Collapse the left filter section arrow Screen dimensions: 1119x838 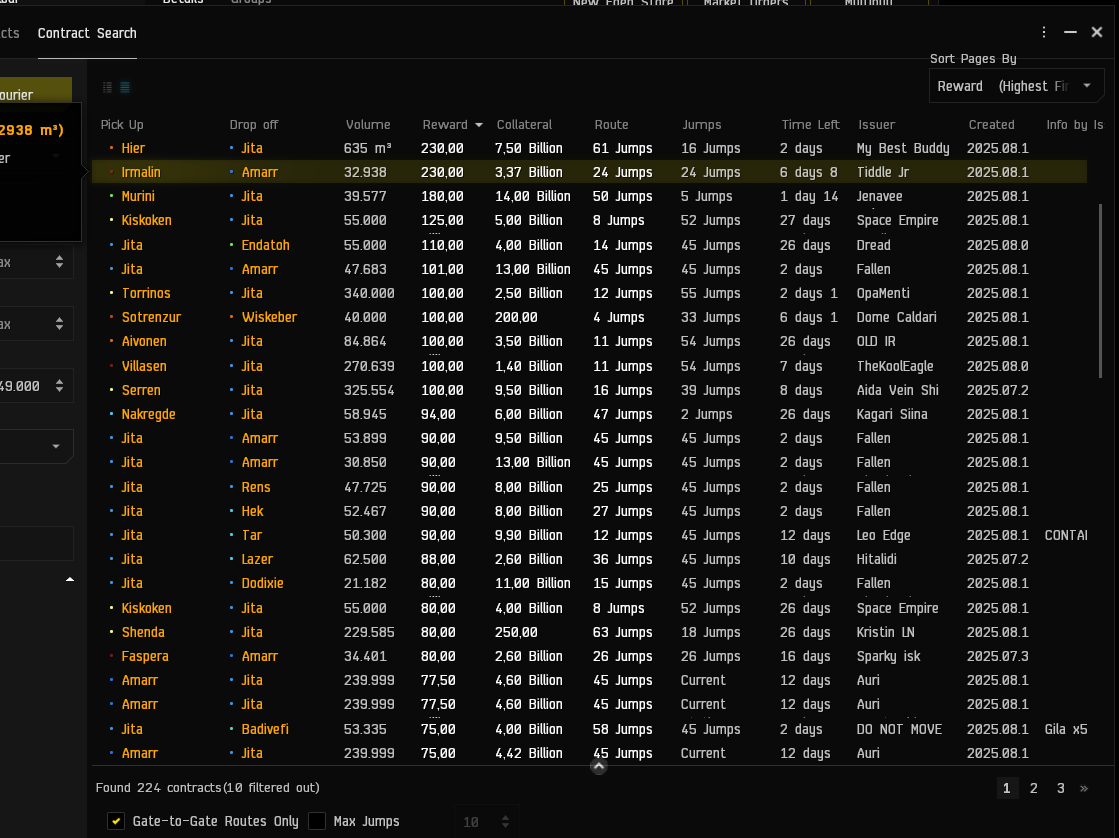point(70,580)
